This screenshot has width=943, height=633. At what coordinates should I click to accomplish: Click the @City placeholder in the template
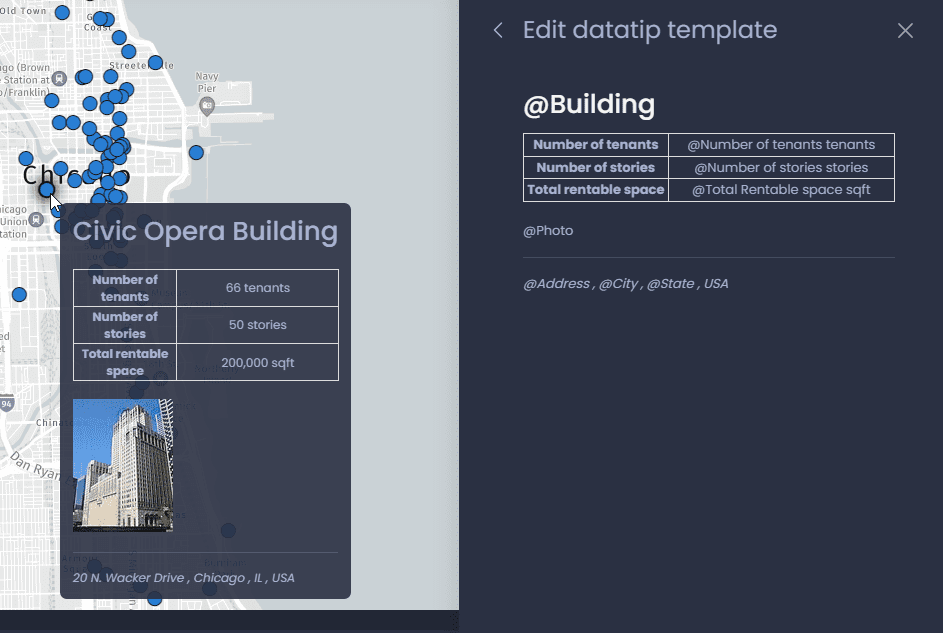point(618,284)
